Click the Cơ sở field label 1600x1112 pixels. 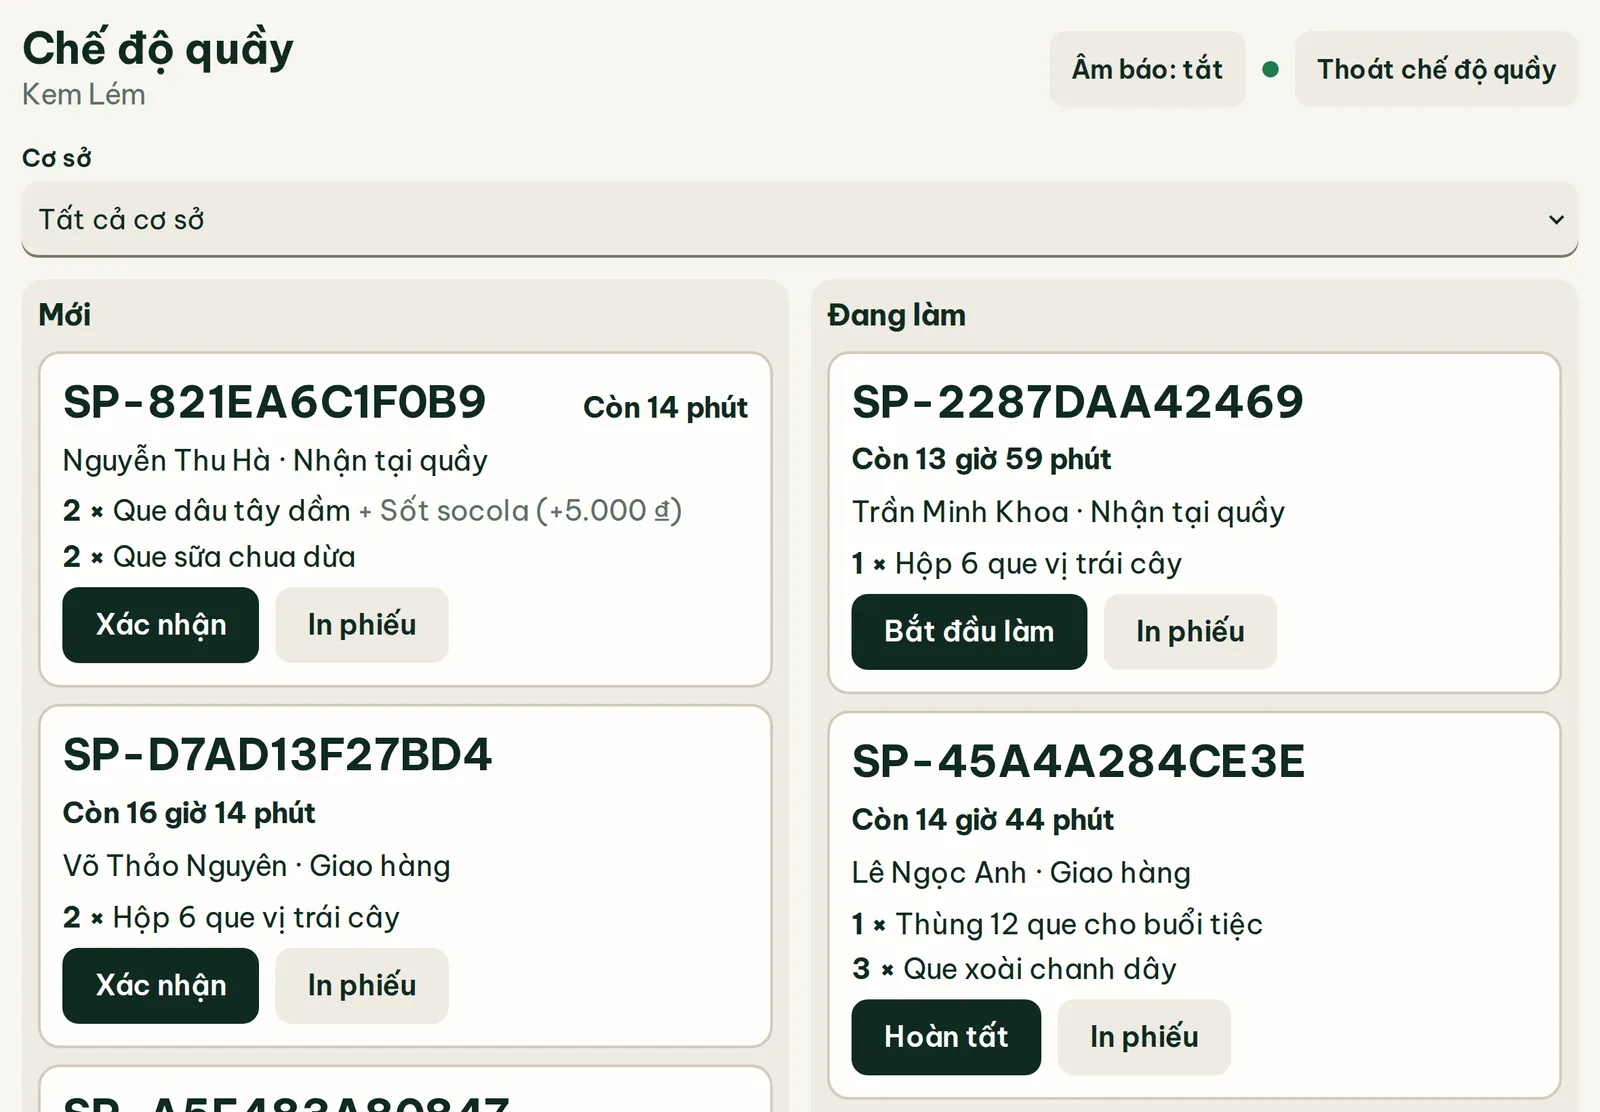click(57, 158)
